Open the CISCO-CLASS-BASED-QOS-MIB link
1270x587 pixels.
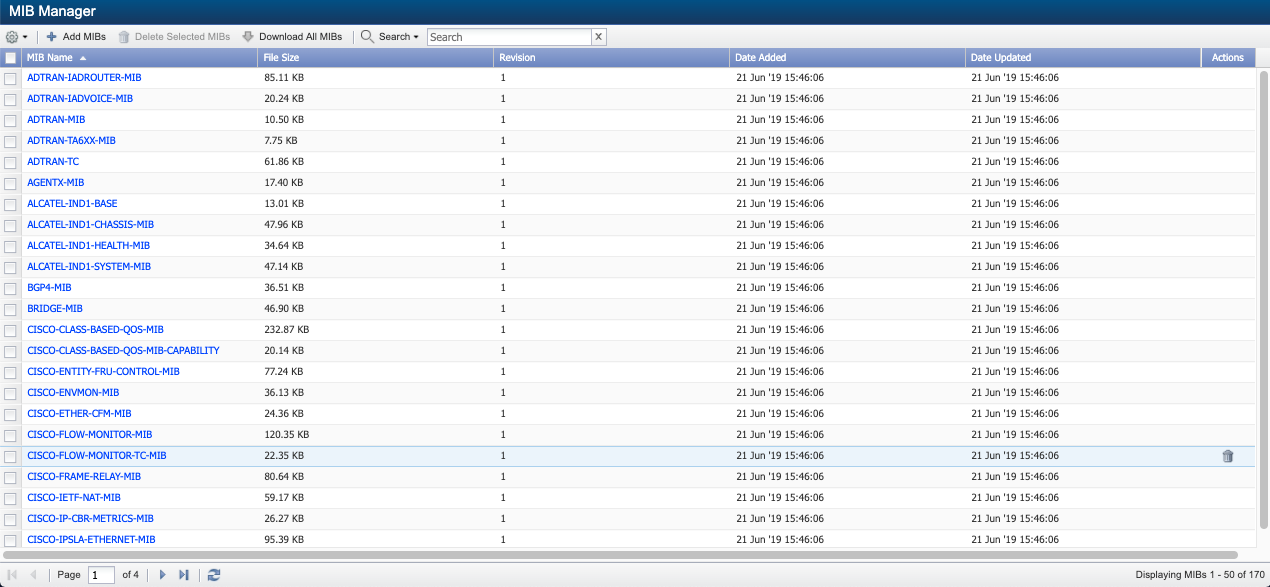point(95,329)
